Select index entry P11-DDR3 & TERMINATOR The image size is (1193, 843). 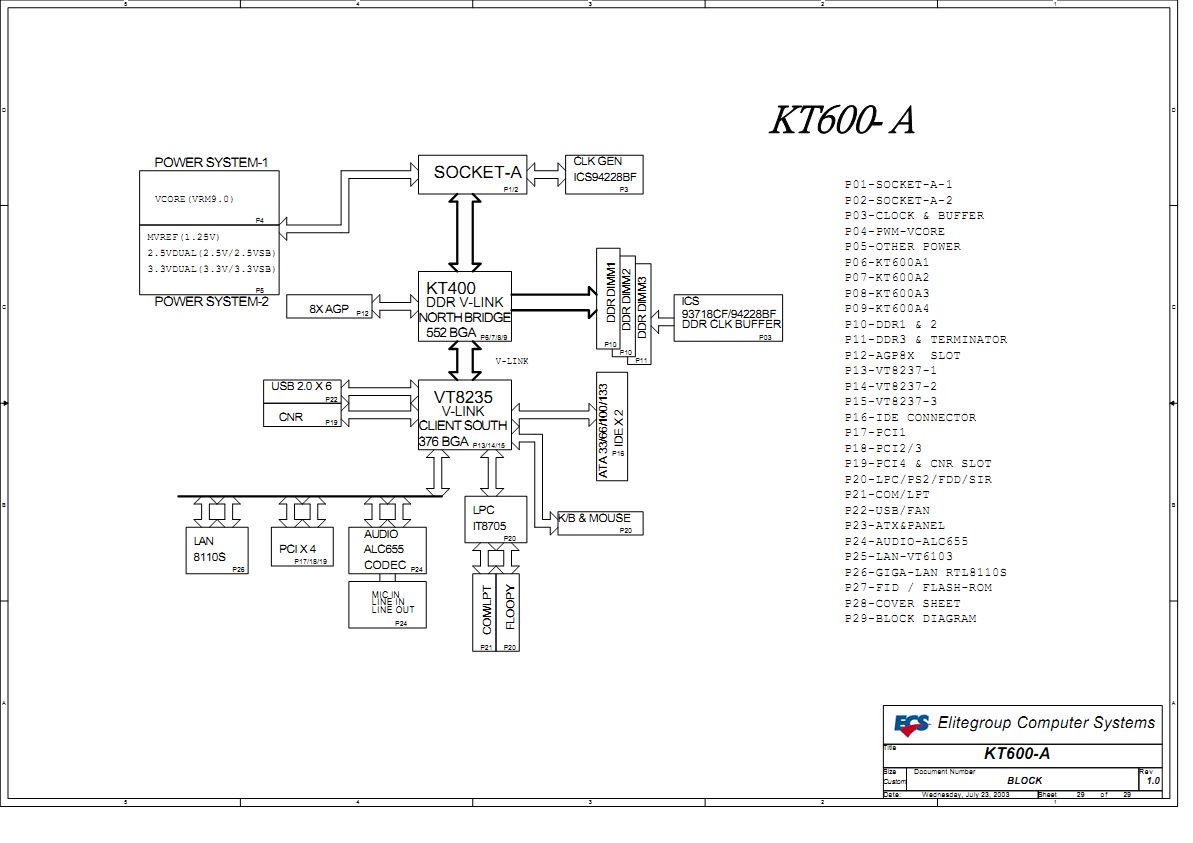pyautogui.click(x=925, y=339)
